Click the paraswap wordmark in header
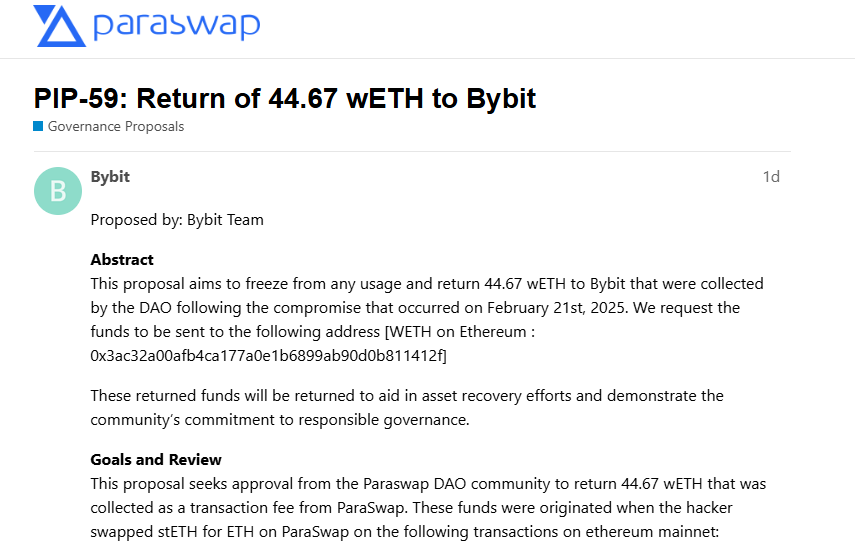Screen dimensions: 855x552 click(176, 25)
